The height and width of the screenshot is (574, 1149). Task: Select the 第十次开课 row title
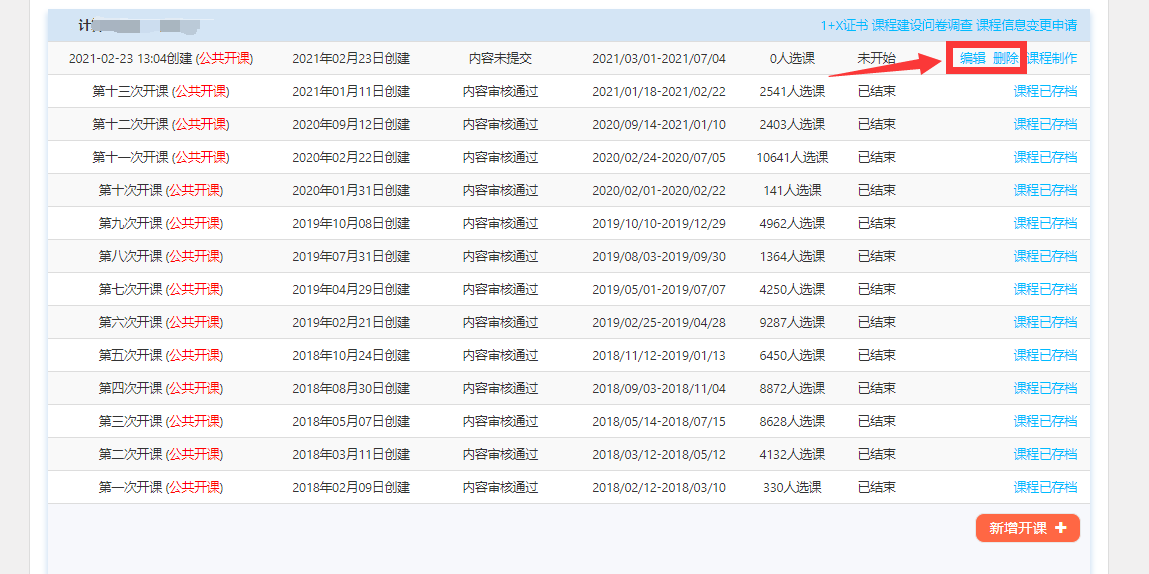pos(160,191)
